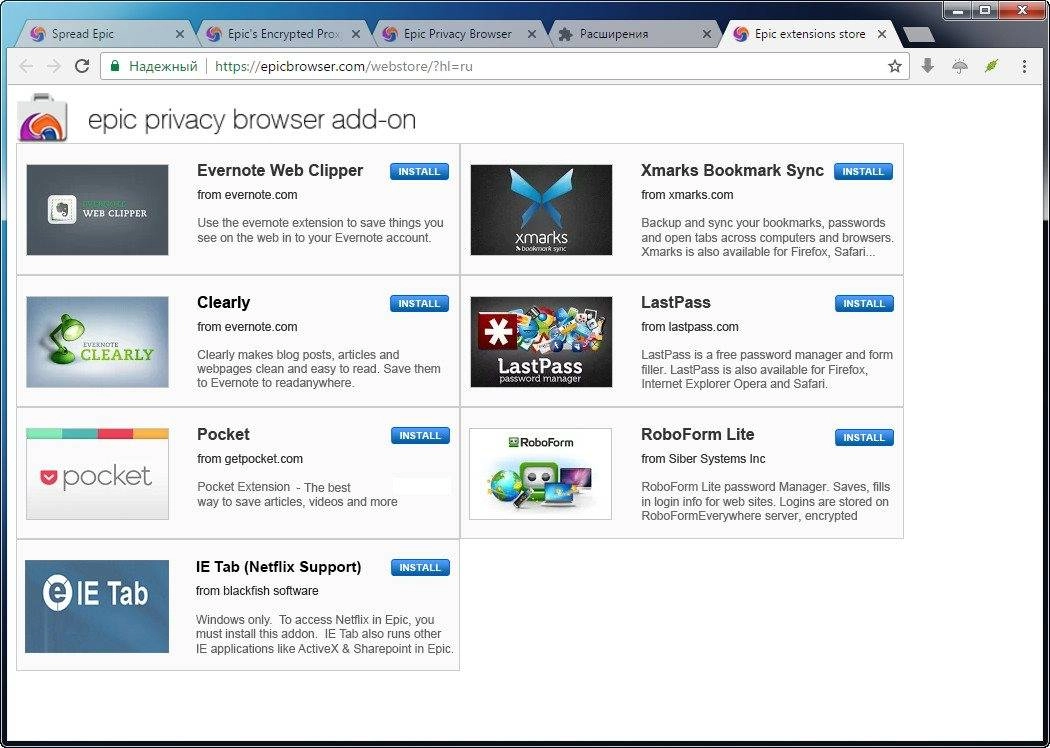The width and height of the screenshot is (1050, 748).
Task: Click the Evernote Clearly lamp thumbnail
Action: (x=97, y=342)
